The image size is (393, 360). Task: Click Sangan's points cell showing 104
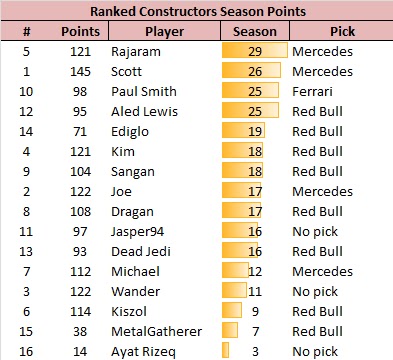pyautogui.click(x=80, y=171)
